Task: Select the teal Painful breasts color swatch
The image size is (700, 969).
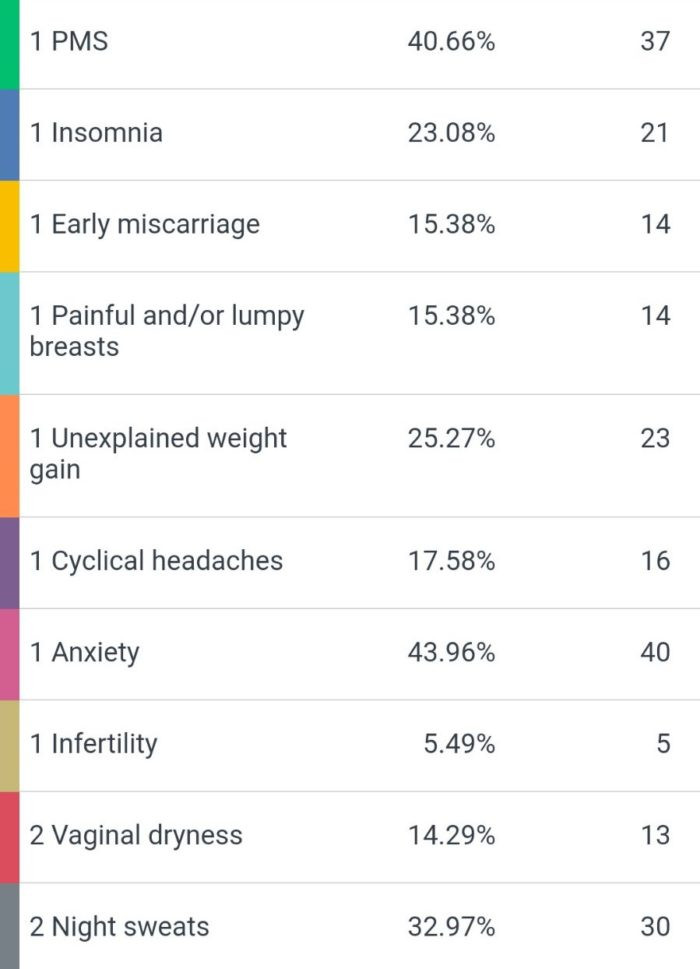Action: tap(9, 333)
